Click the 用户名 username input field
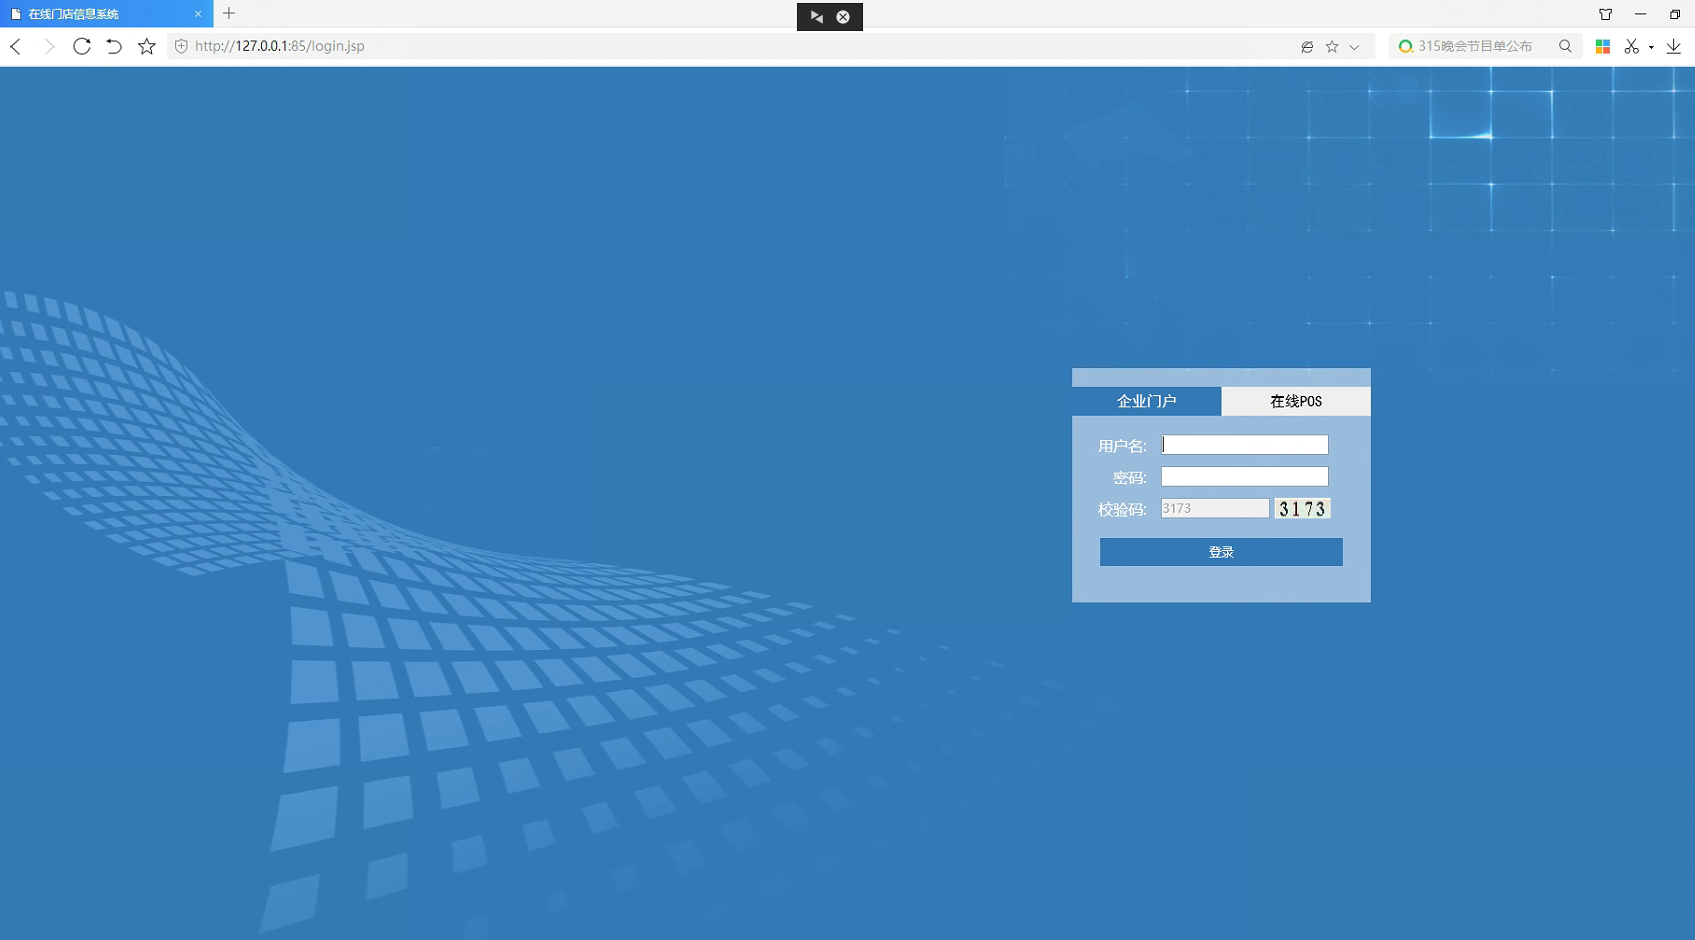This screenshot has height=940, width=1695. point(1244,445)
